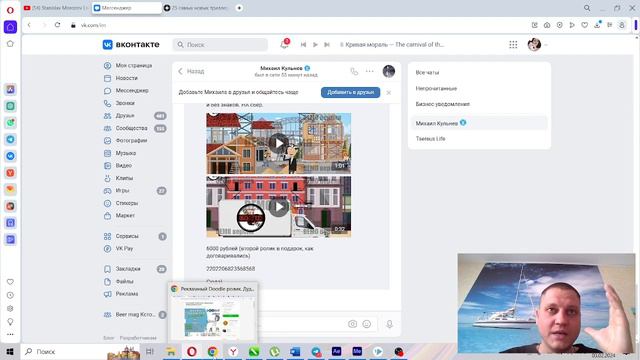Skip to previous track in VK header
This screenshot has width=640, height=360.
click(x=303, y=44)
